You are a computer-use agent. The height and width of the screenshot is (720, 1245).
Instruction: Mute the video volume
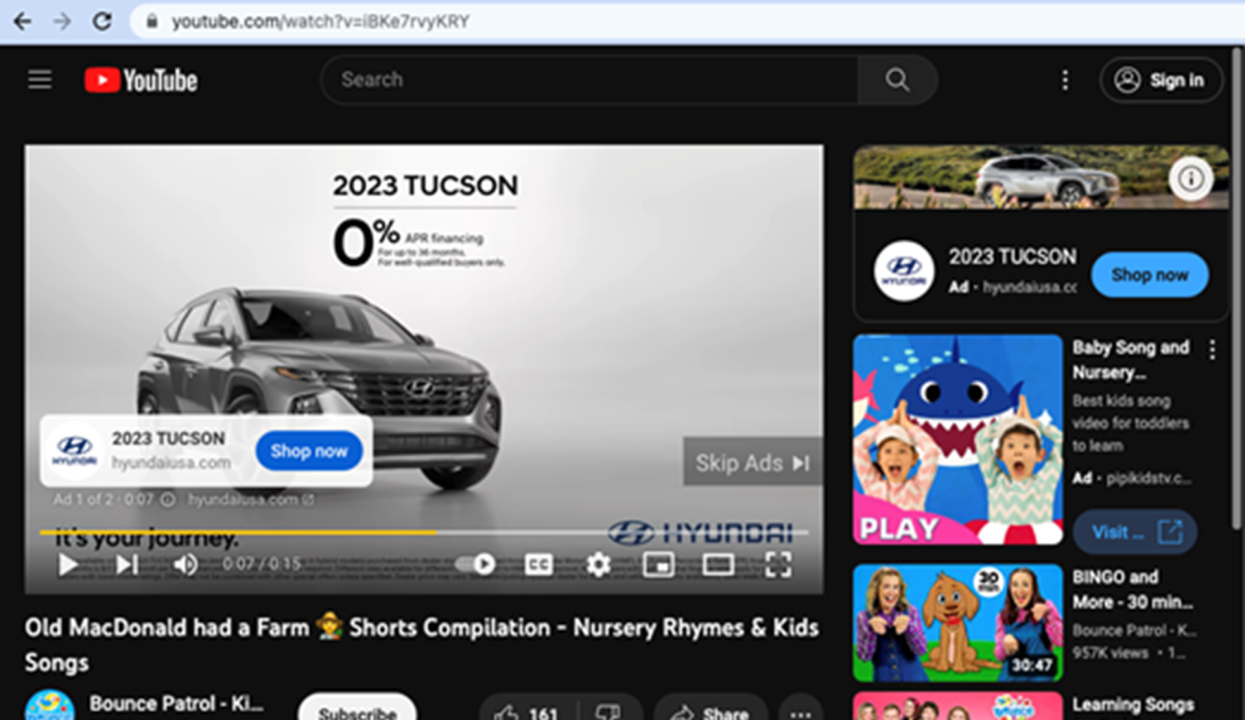point(185,565)
